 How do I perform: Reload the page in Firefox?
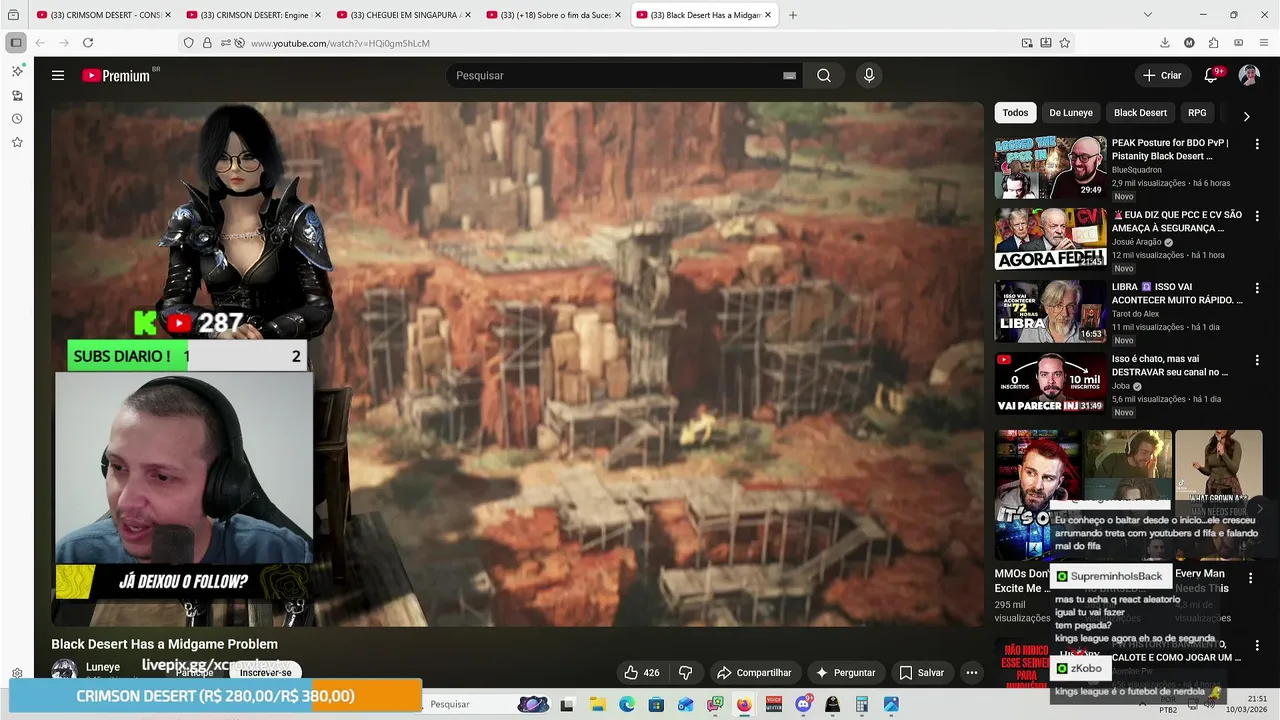coord(88,43)
